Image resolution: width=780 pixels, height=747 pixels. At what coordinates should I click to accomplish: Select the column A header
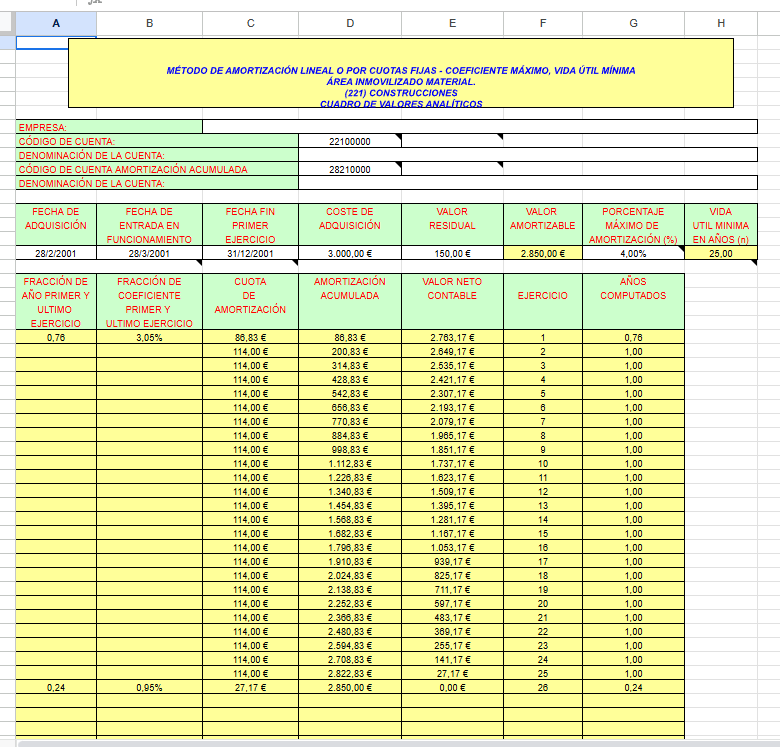point(55,24)
